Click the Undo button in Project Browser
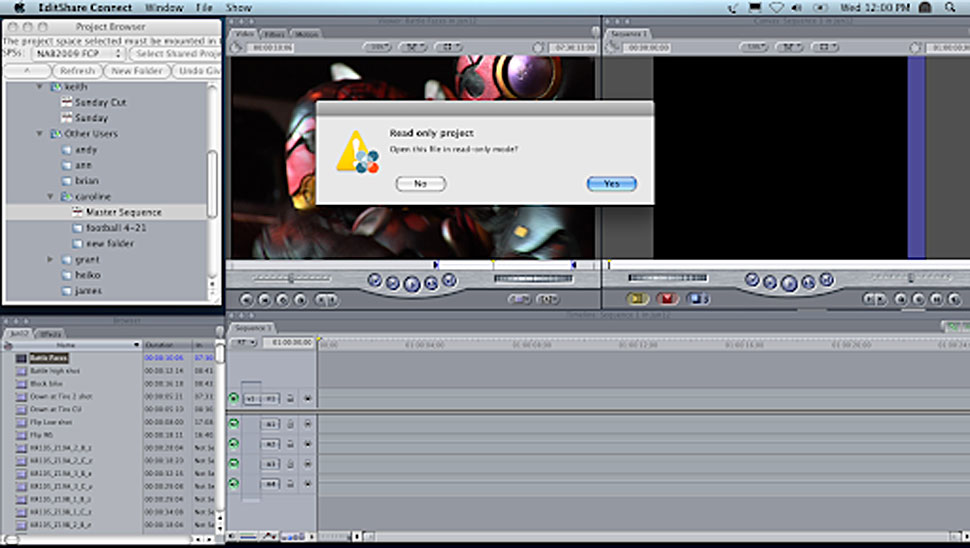This screenshot has width=970, height=548. pyautogui.click(x=197, y=71)
